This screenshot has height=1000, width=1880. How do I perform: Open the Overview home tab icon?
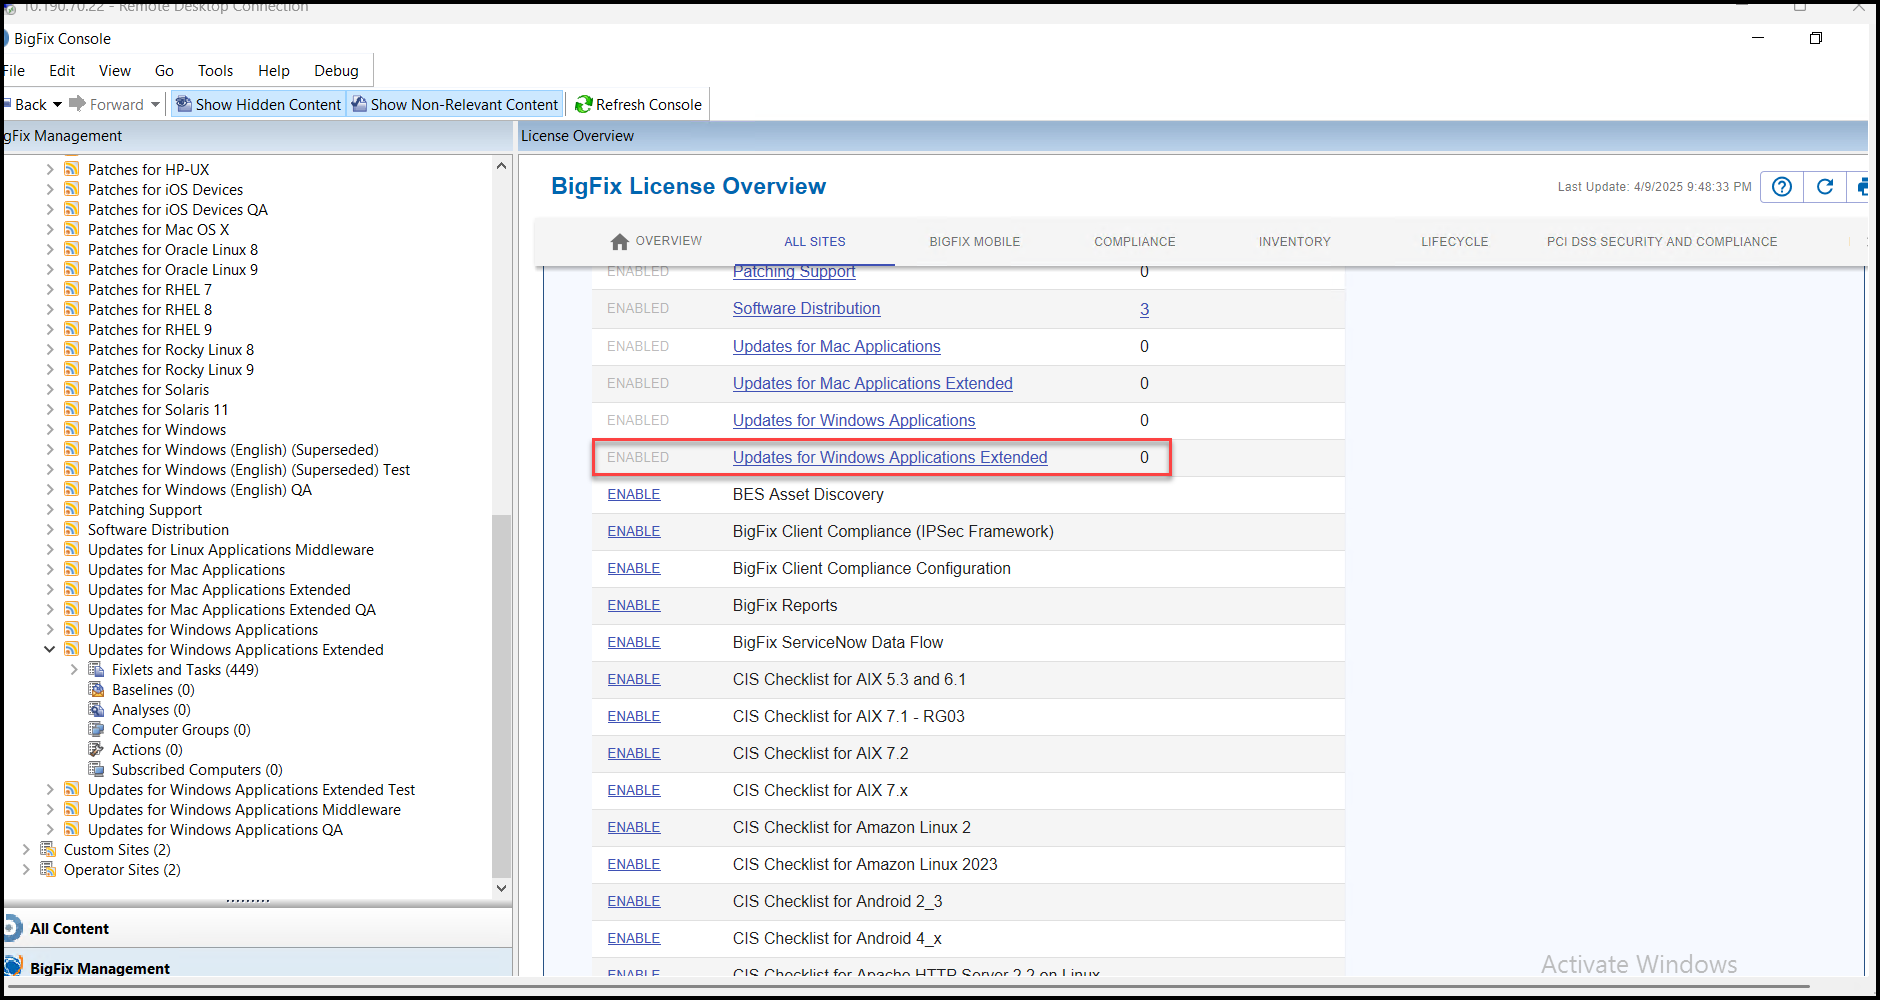620,241
